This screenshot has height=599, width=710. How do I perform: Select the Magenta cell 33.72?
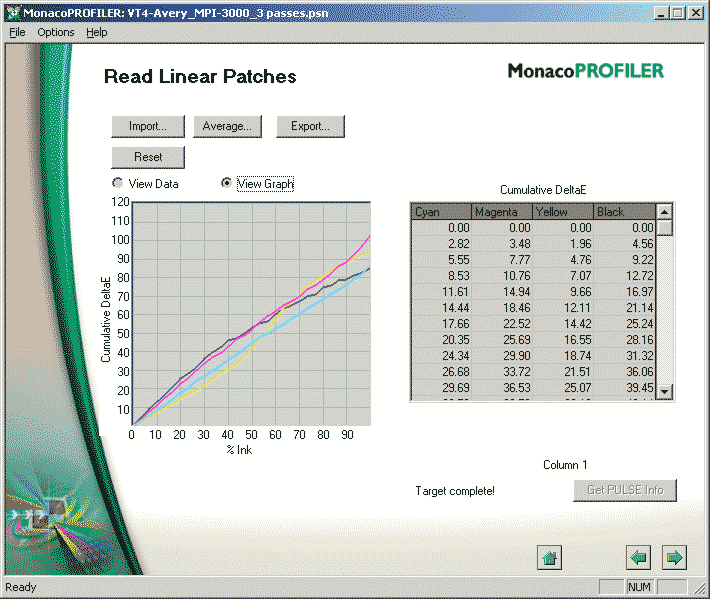(x=502, y=372)
